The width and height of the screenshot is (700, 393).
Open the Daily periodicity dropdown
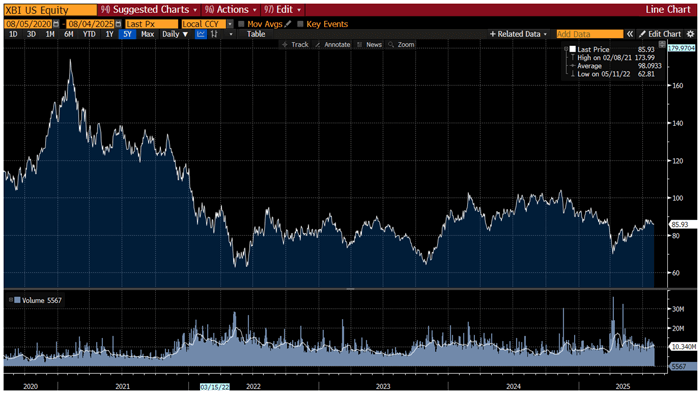click(x=175, y=34)
